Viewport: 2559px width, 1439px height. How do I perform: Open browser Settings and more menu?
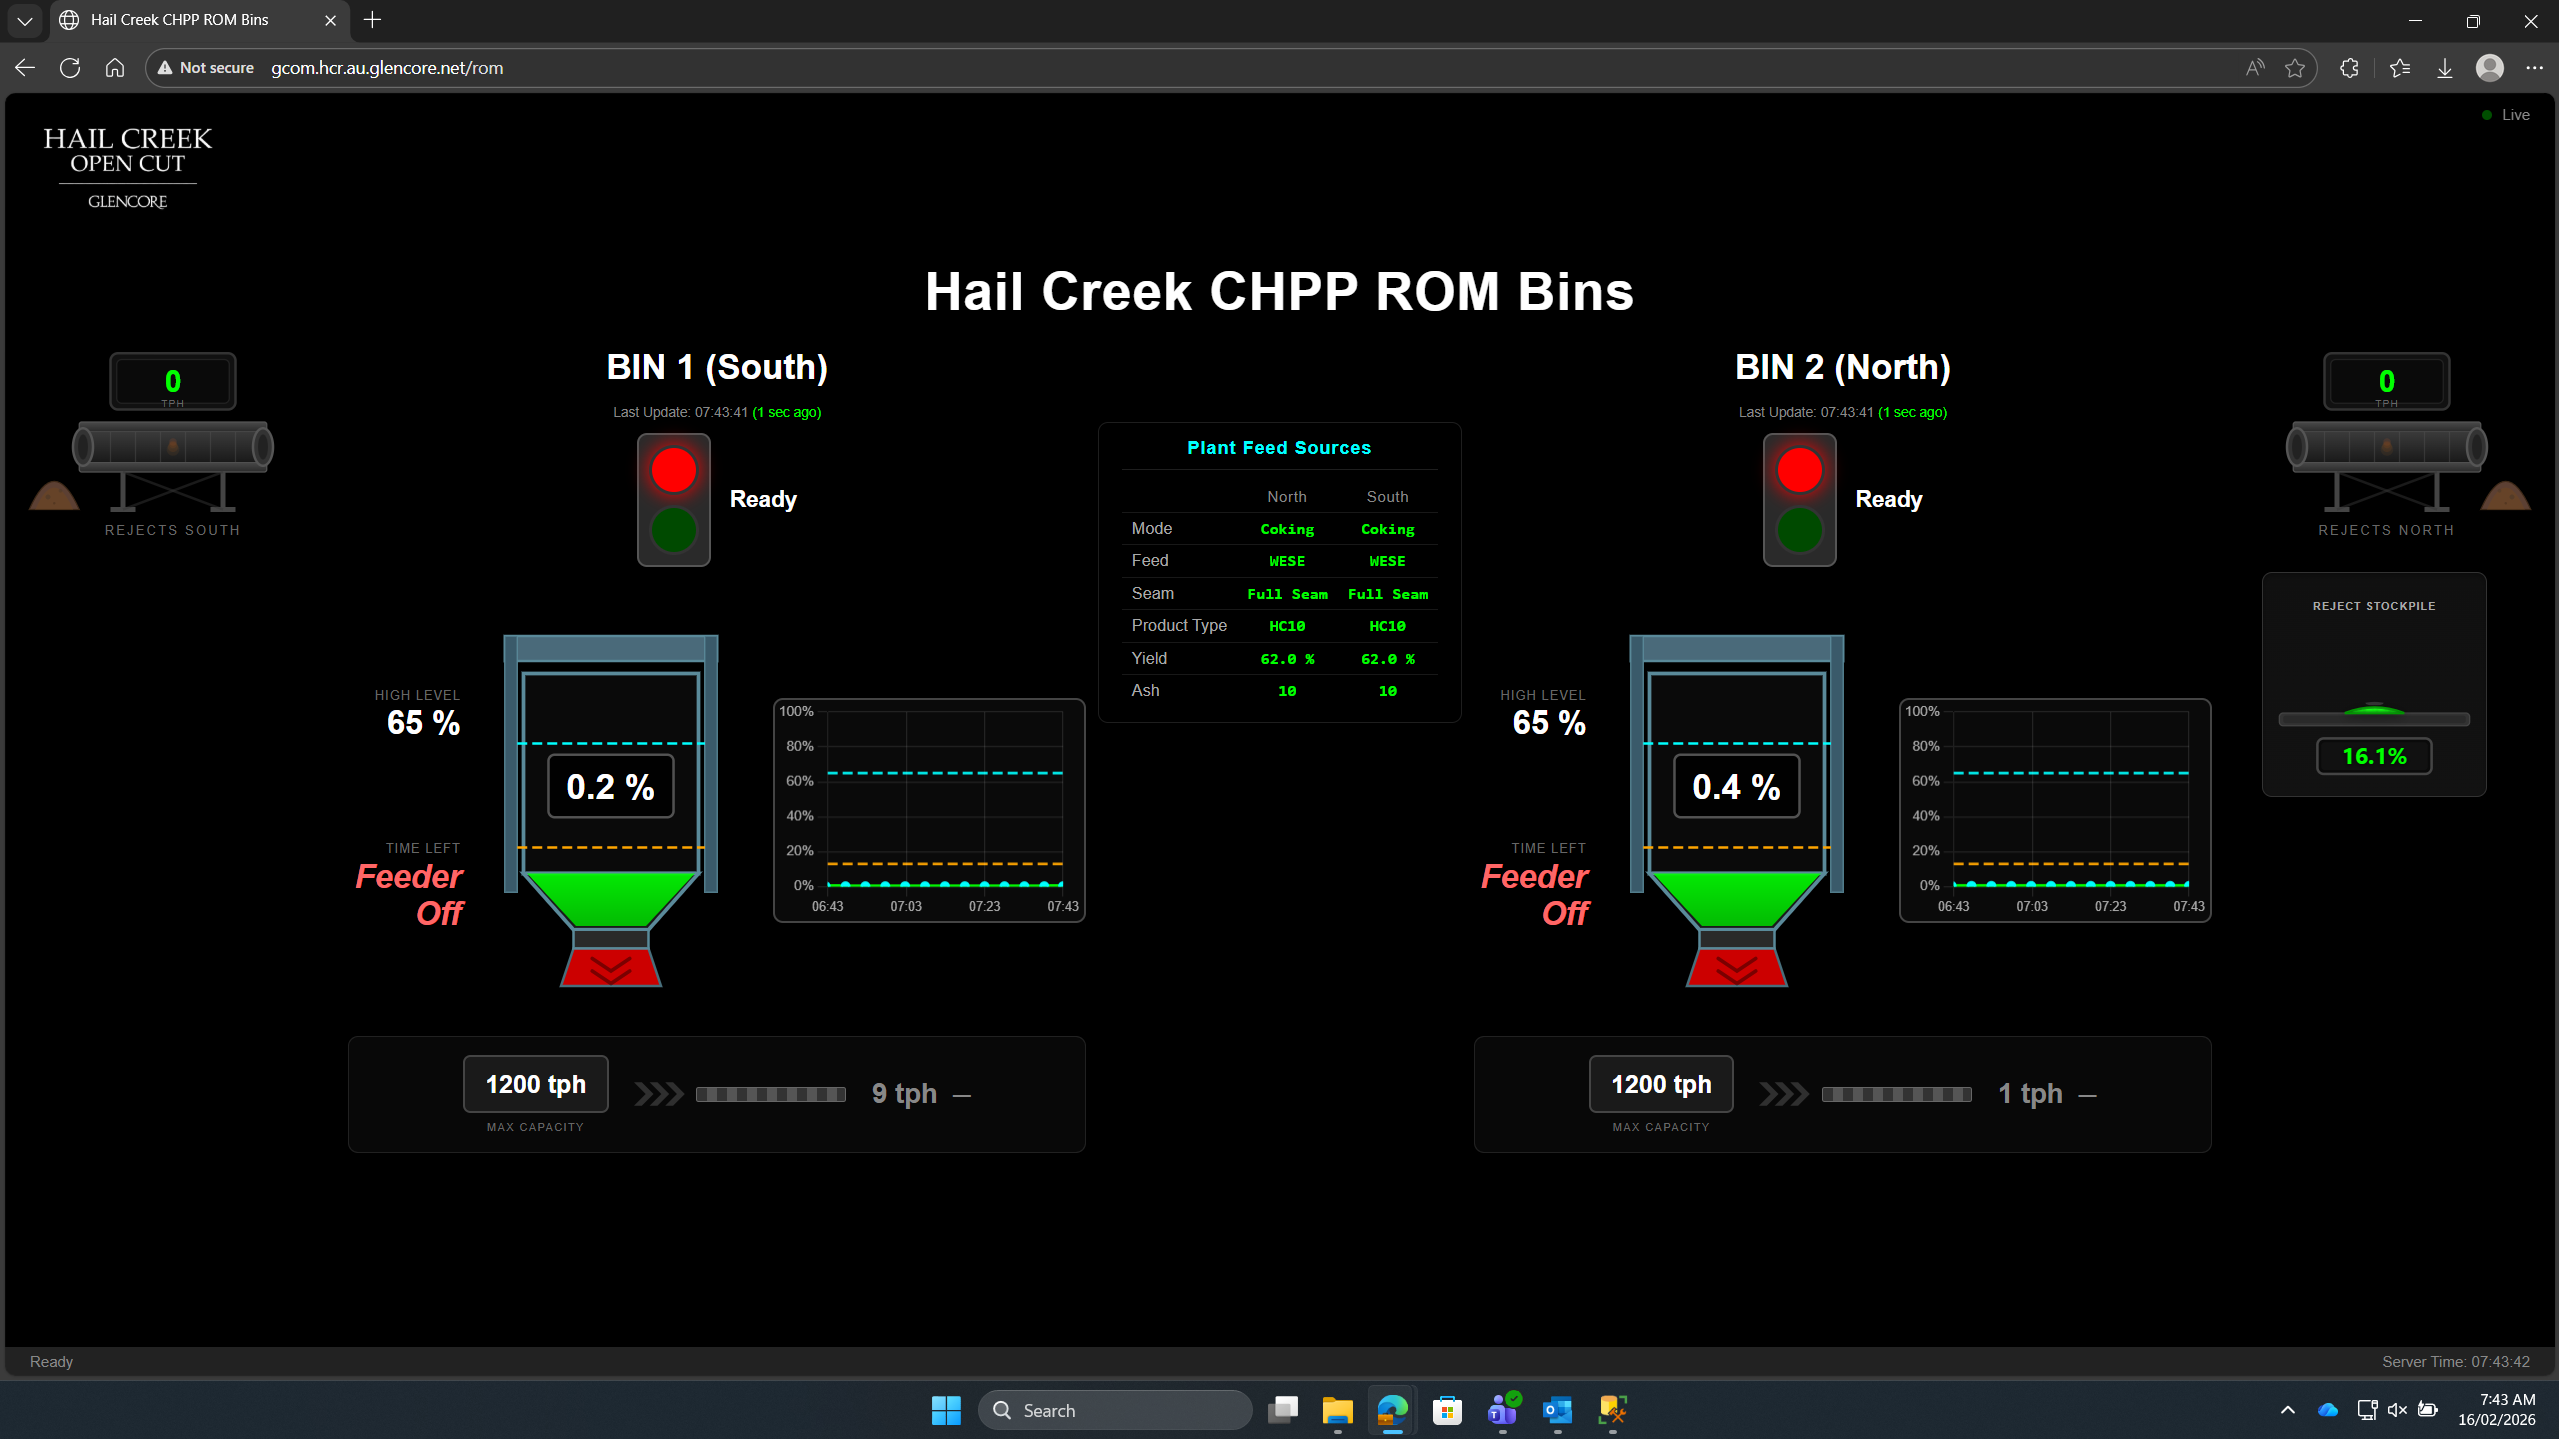click(x=2533, y=68)
